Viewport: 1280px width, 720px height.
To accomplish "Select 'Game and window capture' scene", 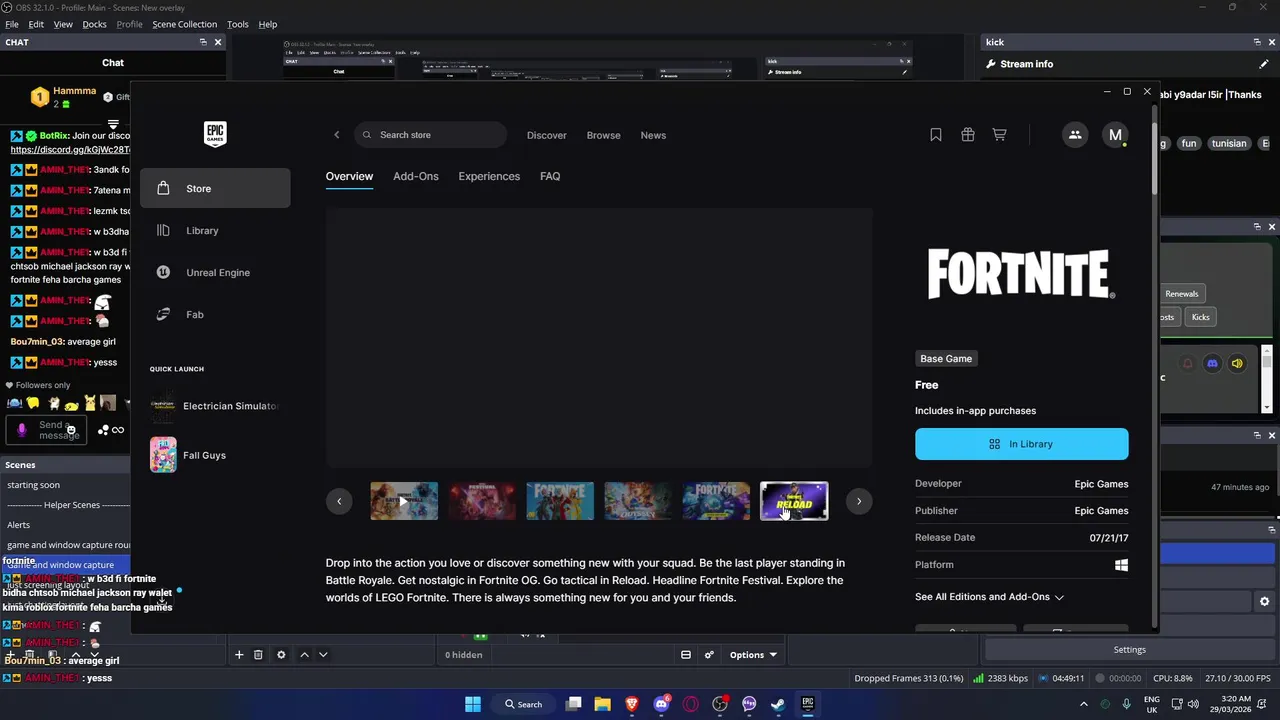I will [65, 565].
